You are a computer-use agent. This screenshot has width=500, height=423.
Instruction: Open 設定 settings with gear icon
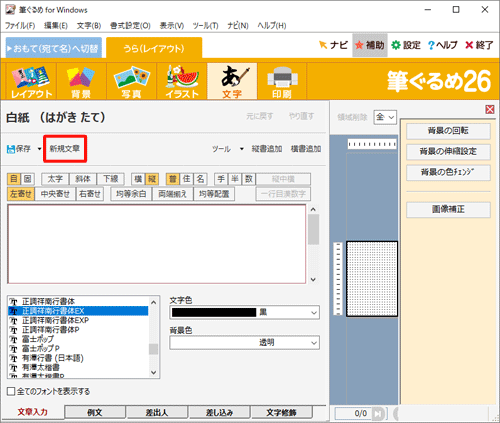(406, 45)
